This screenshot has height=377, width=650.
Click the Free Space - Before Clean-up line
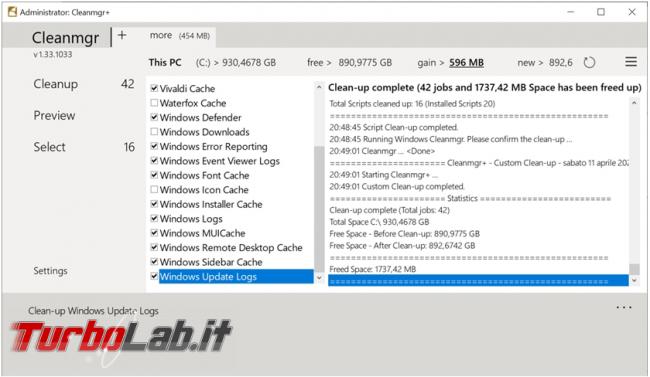[x=404, y=233]
